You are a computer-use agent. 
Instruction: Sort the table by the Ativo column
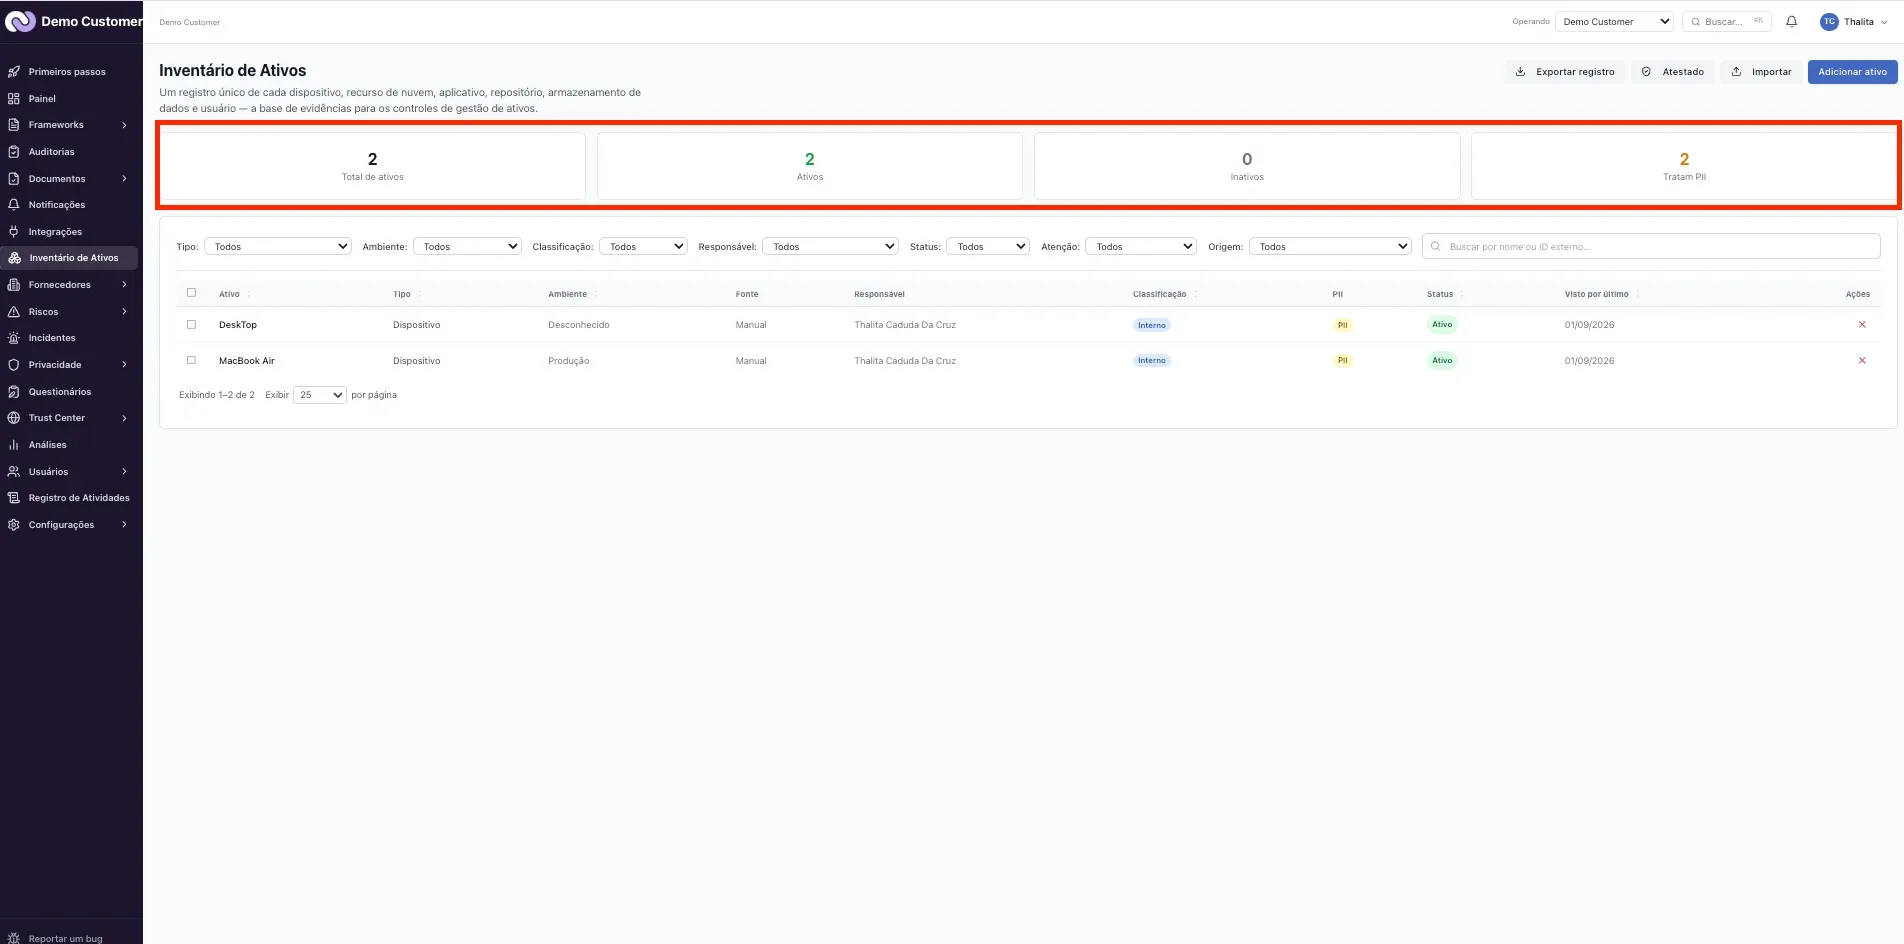[235, 294]
